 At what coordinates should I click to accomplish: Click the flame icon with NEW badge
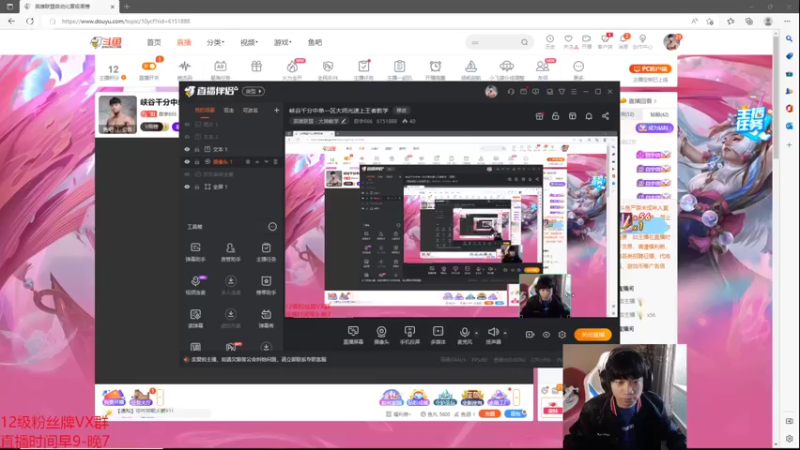(x=292, y=66)
